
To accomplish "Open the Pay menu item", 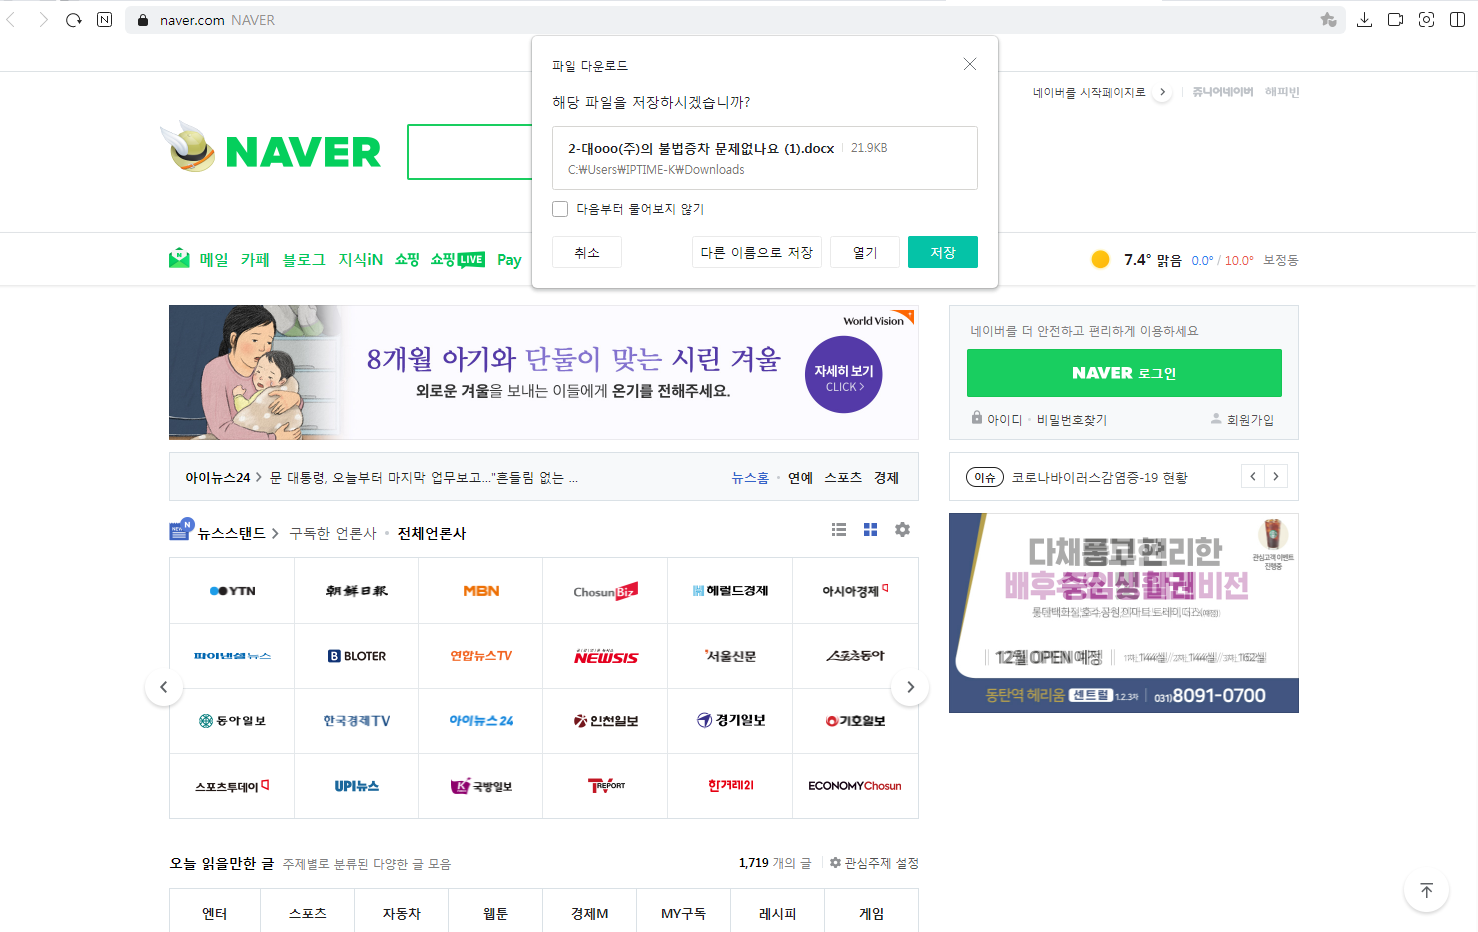I will tap(509, 260).
